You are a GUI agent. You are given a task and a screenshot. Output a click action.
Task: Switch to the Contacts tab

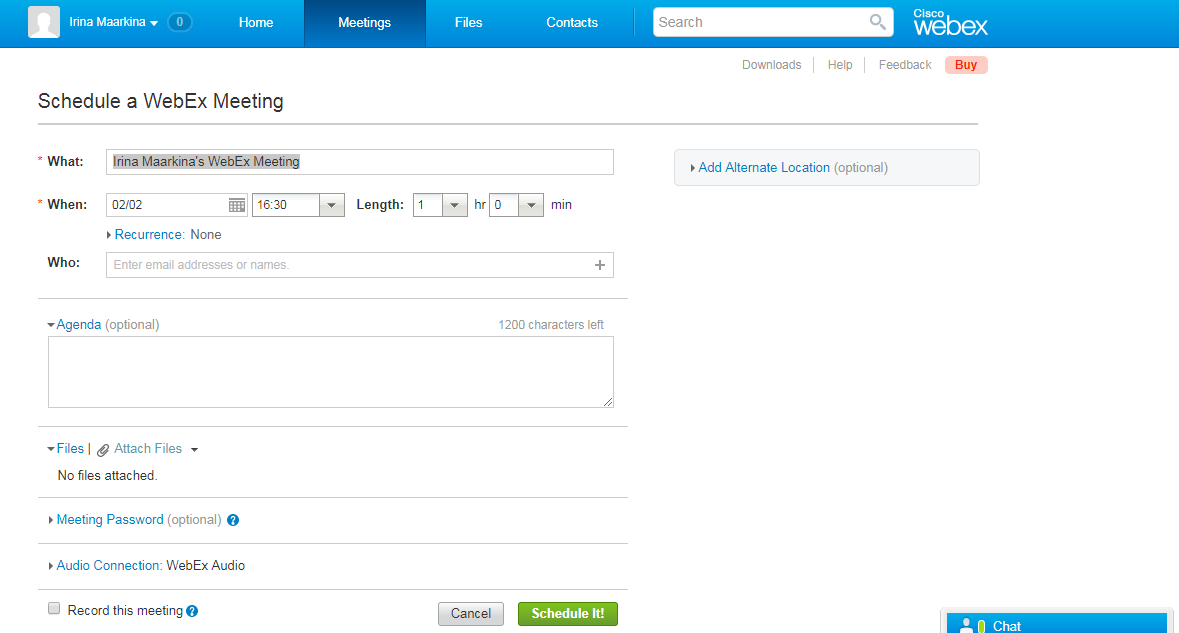click(571, 21)
